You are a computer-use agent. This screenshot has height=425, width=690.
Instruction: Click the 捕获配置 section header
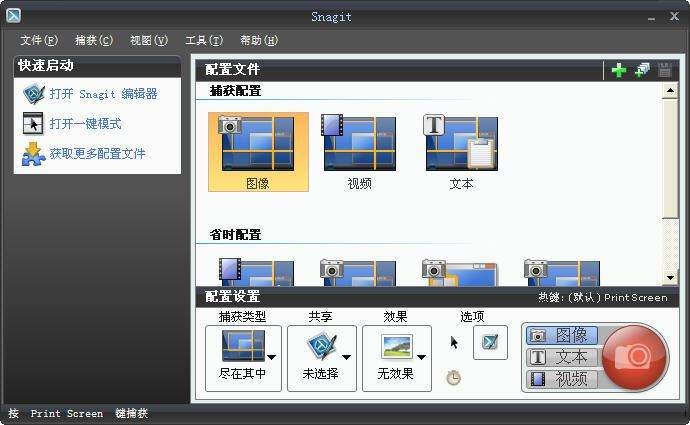pyautogui.click(x=235, y=91)
